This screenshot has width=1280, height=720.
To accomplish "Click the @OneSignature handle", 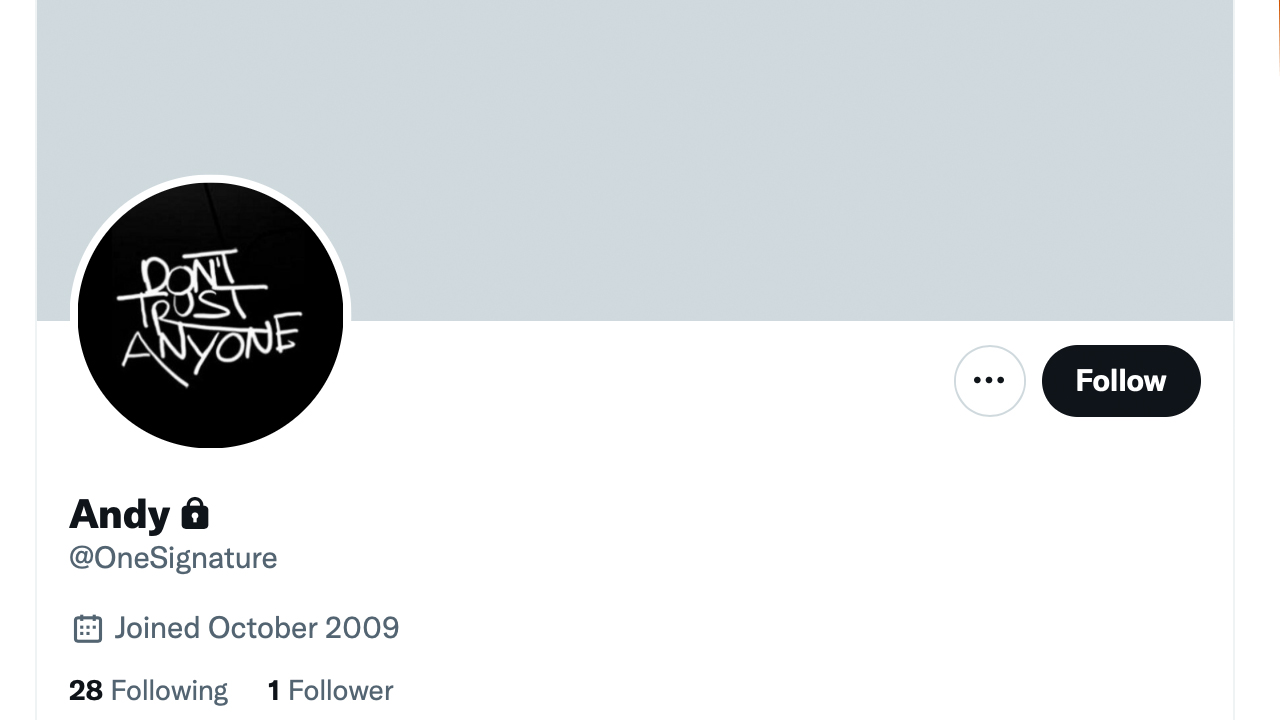I will [172, 558].
